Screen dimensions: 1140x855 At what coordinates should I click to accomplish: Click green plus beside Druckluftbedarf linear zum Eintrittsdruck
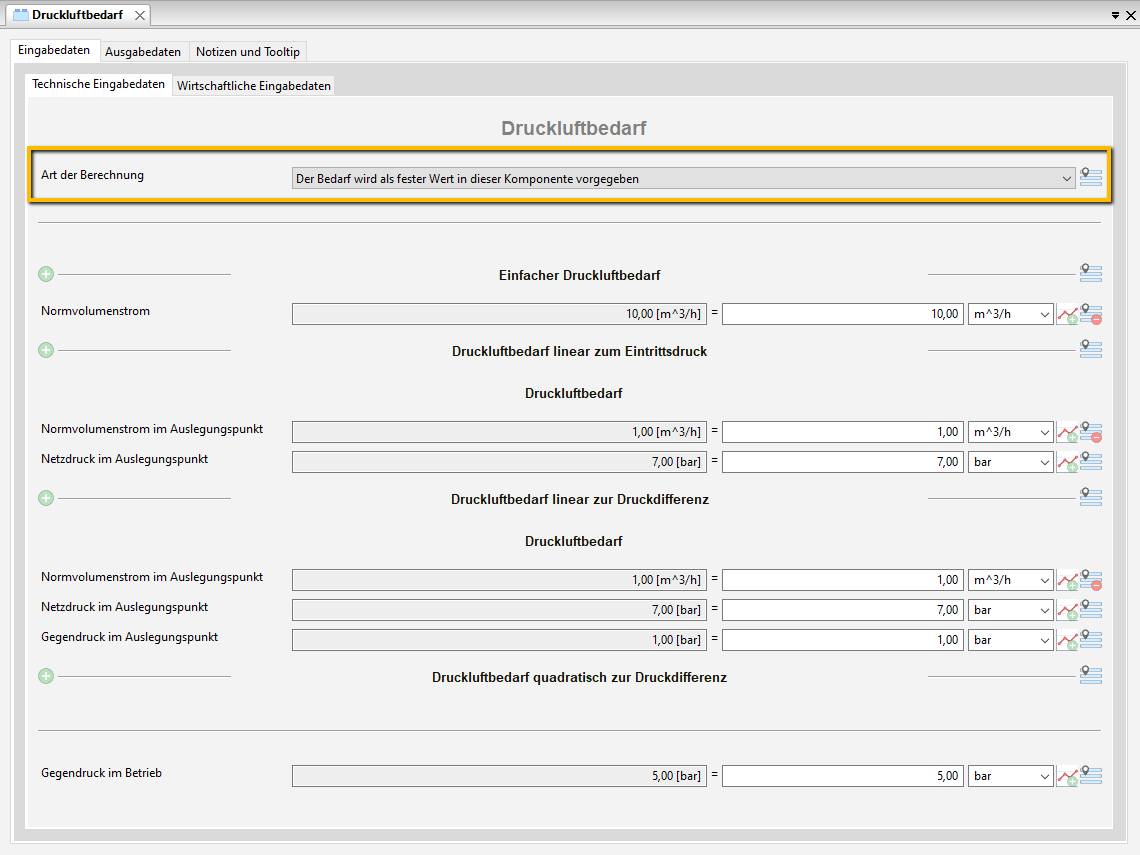[x=46, y=350]
